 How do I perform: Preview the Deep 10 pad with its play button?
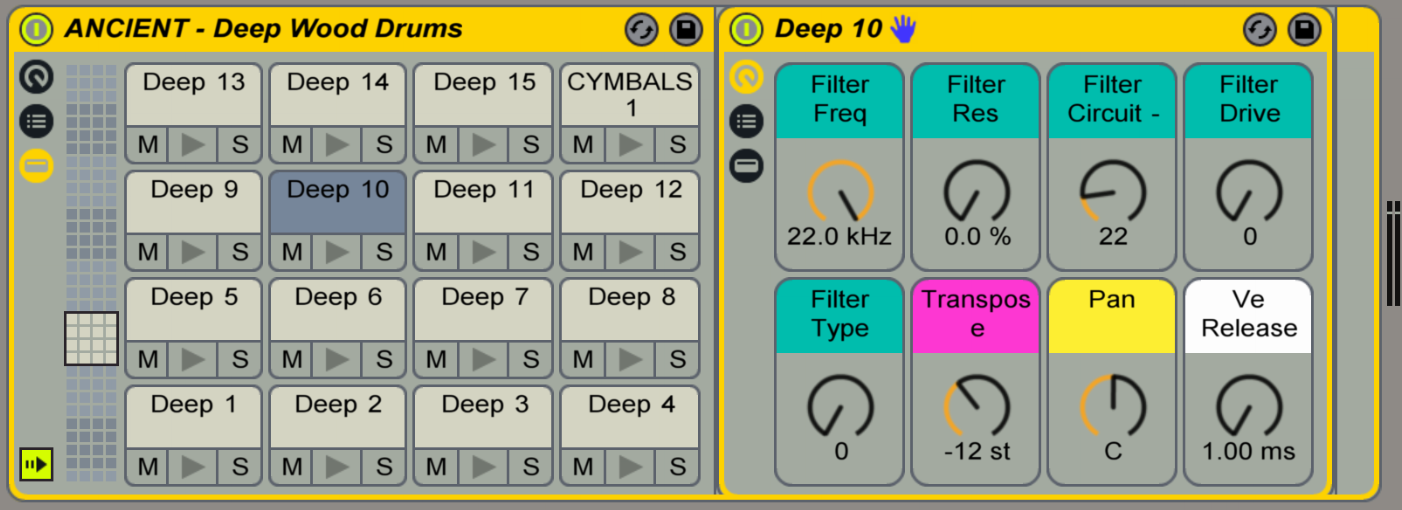point(338,252)
